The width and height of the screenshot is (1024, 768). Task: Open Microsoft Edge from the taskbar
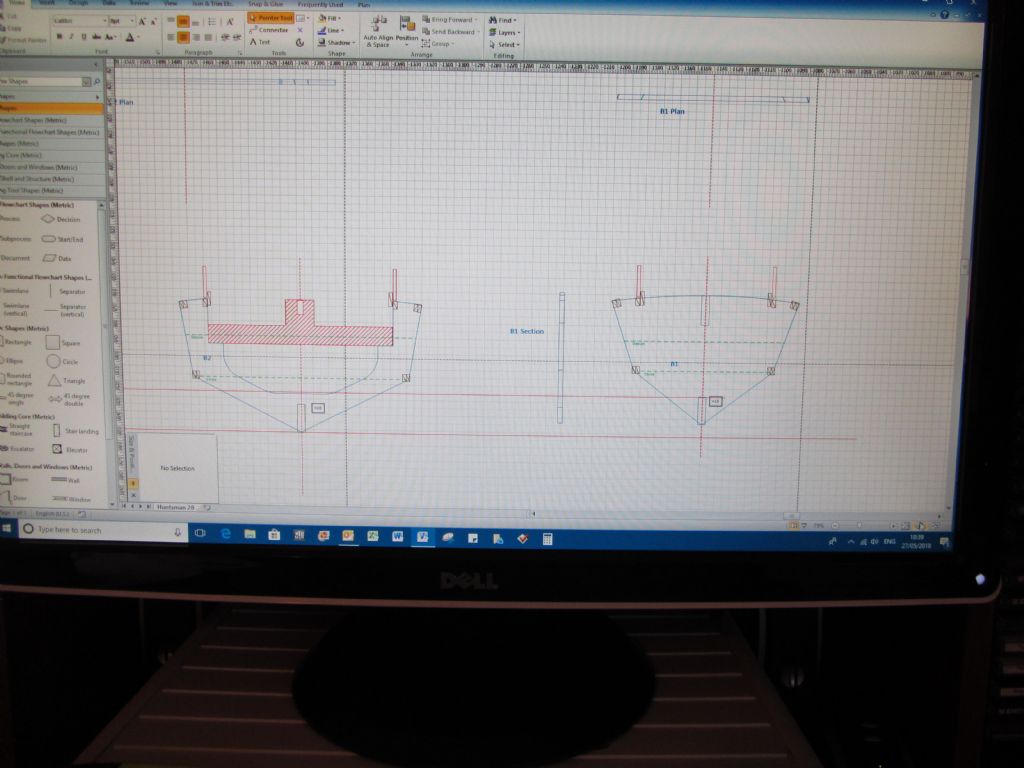click(226, 534)
